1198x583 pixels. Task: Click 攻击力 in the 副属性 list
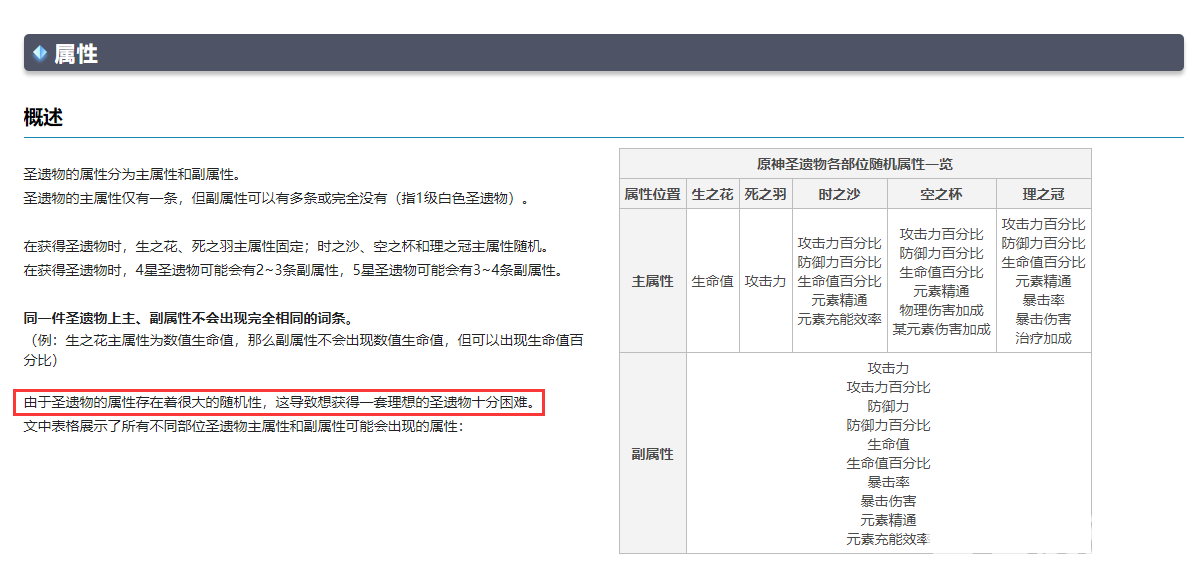click(x=889, y=368)
